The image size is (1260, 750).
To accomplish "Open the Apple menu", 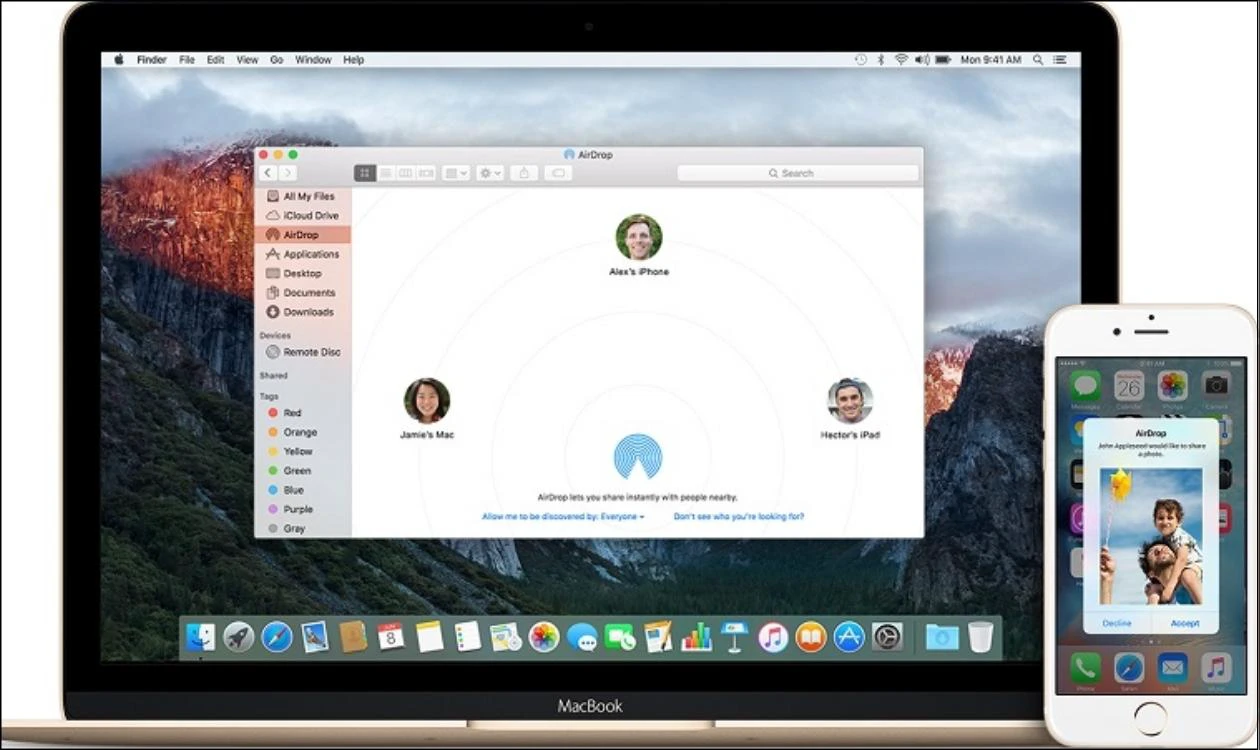I will coord(118,60).
